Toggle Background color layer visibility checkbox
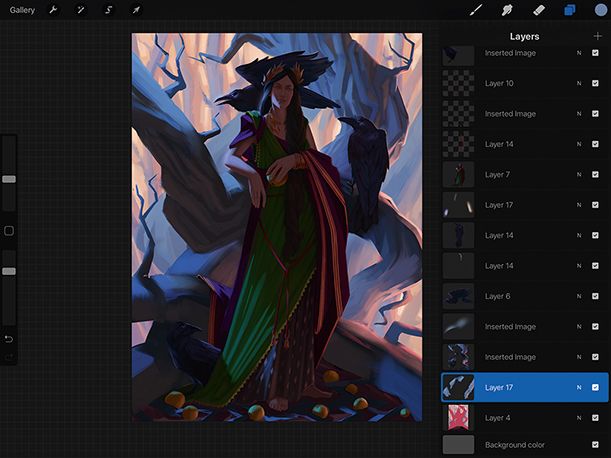 (x=595, y=445)
